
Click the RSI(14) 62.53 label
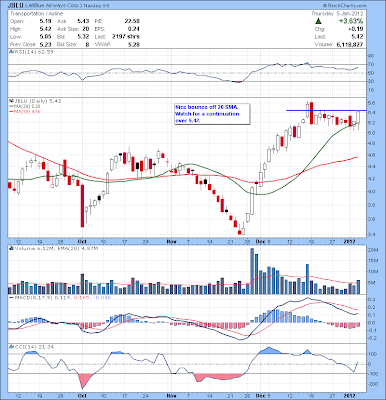pyautogui.click(x=33, y=52)
